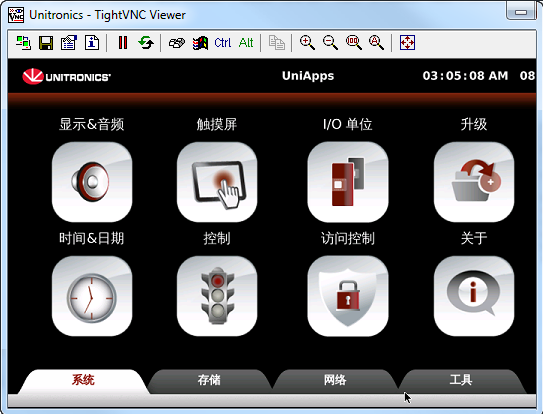The width and height of the screenshot is (543, 414).
Task: Switch to the 网络 tab
Action: [335, 380]
